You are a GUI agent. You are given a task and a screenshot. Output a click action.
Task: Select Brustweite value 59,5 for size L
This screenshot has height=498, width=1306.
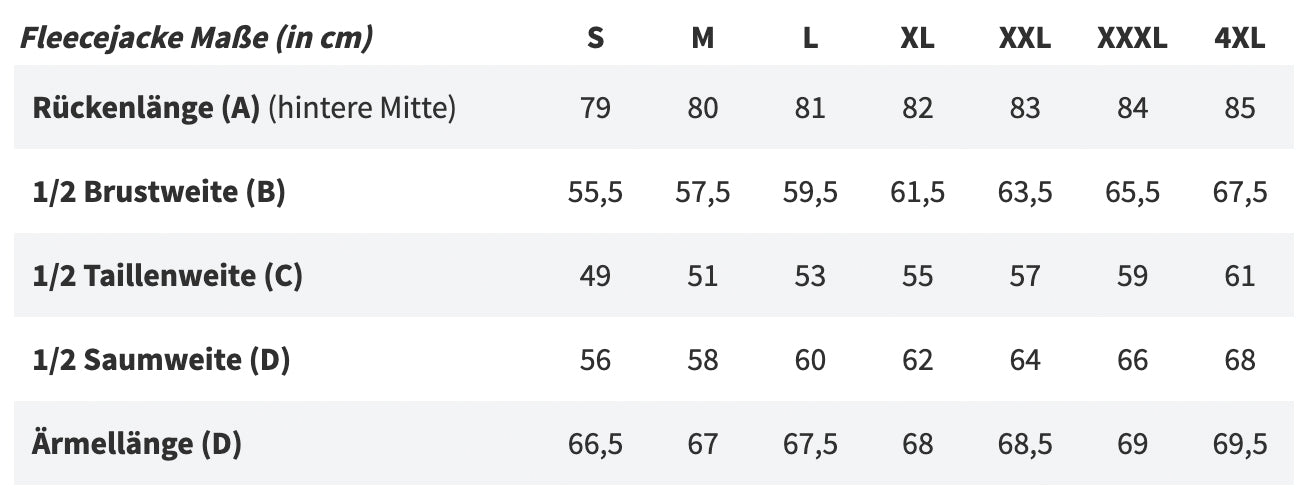[810, 192]
